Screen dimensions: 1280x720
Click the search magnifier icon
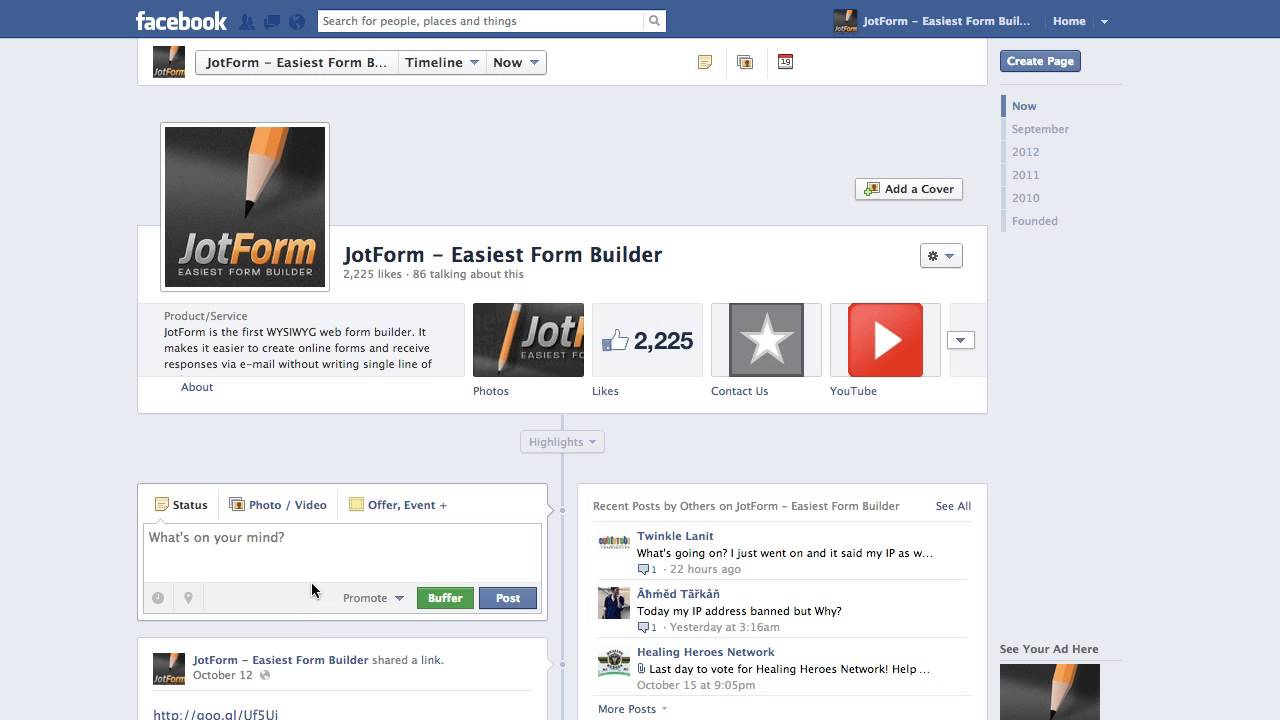(654, 21)
